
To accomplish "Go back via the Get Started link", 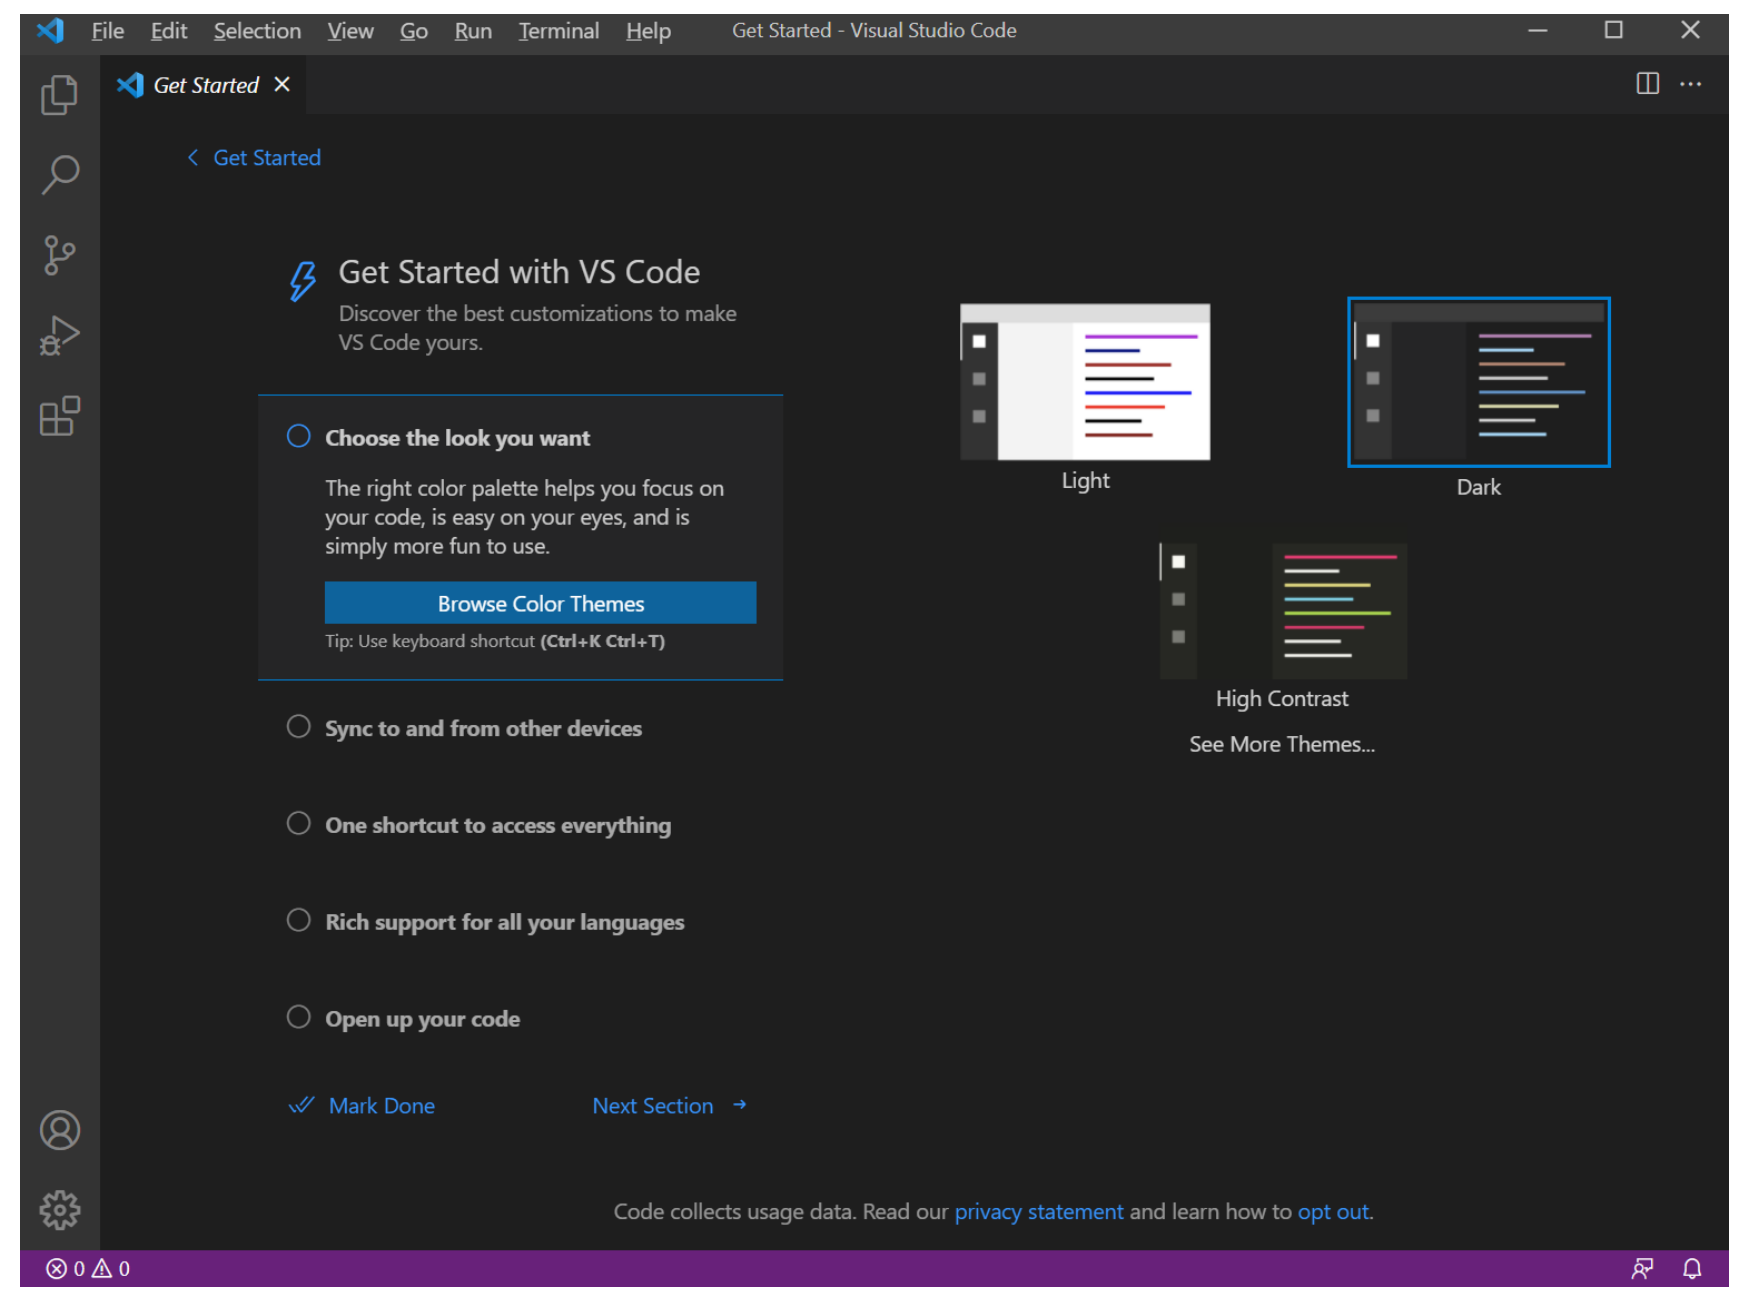I will 267,158.
